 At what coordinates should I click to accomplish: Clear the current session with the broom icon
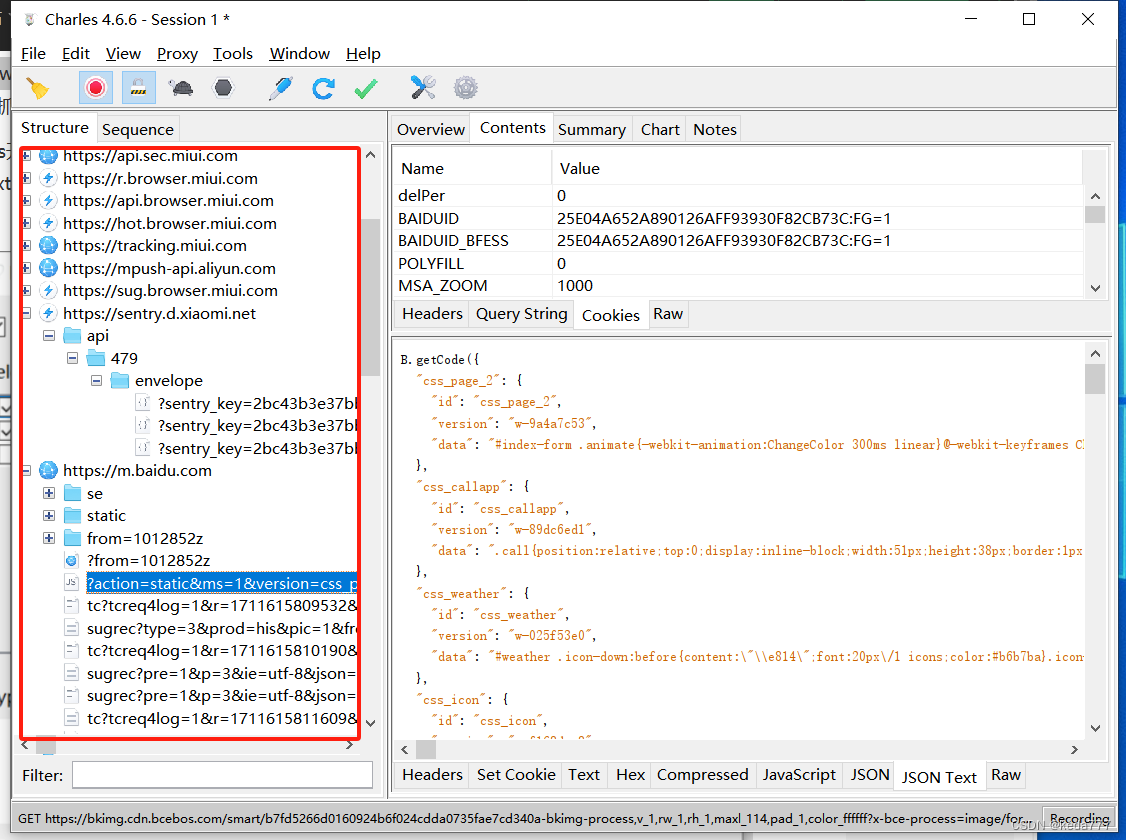(38, 87)
